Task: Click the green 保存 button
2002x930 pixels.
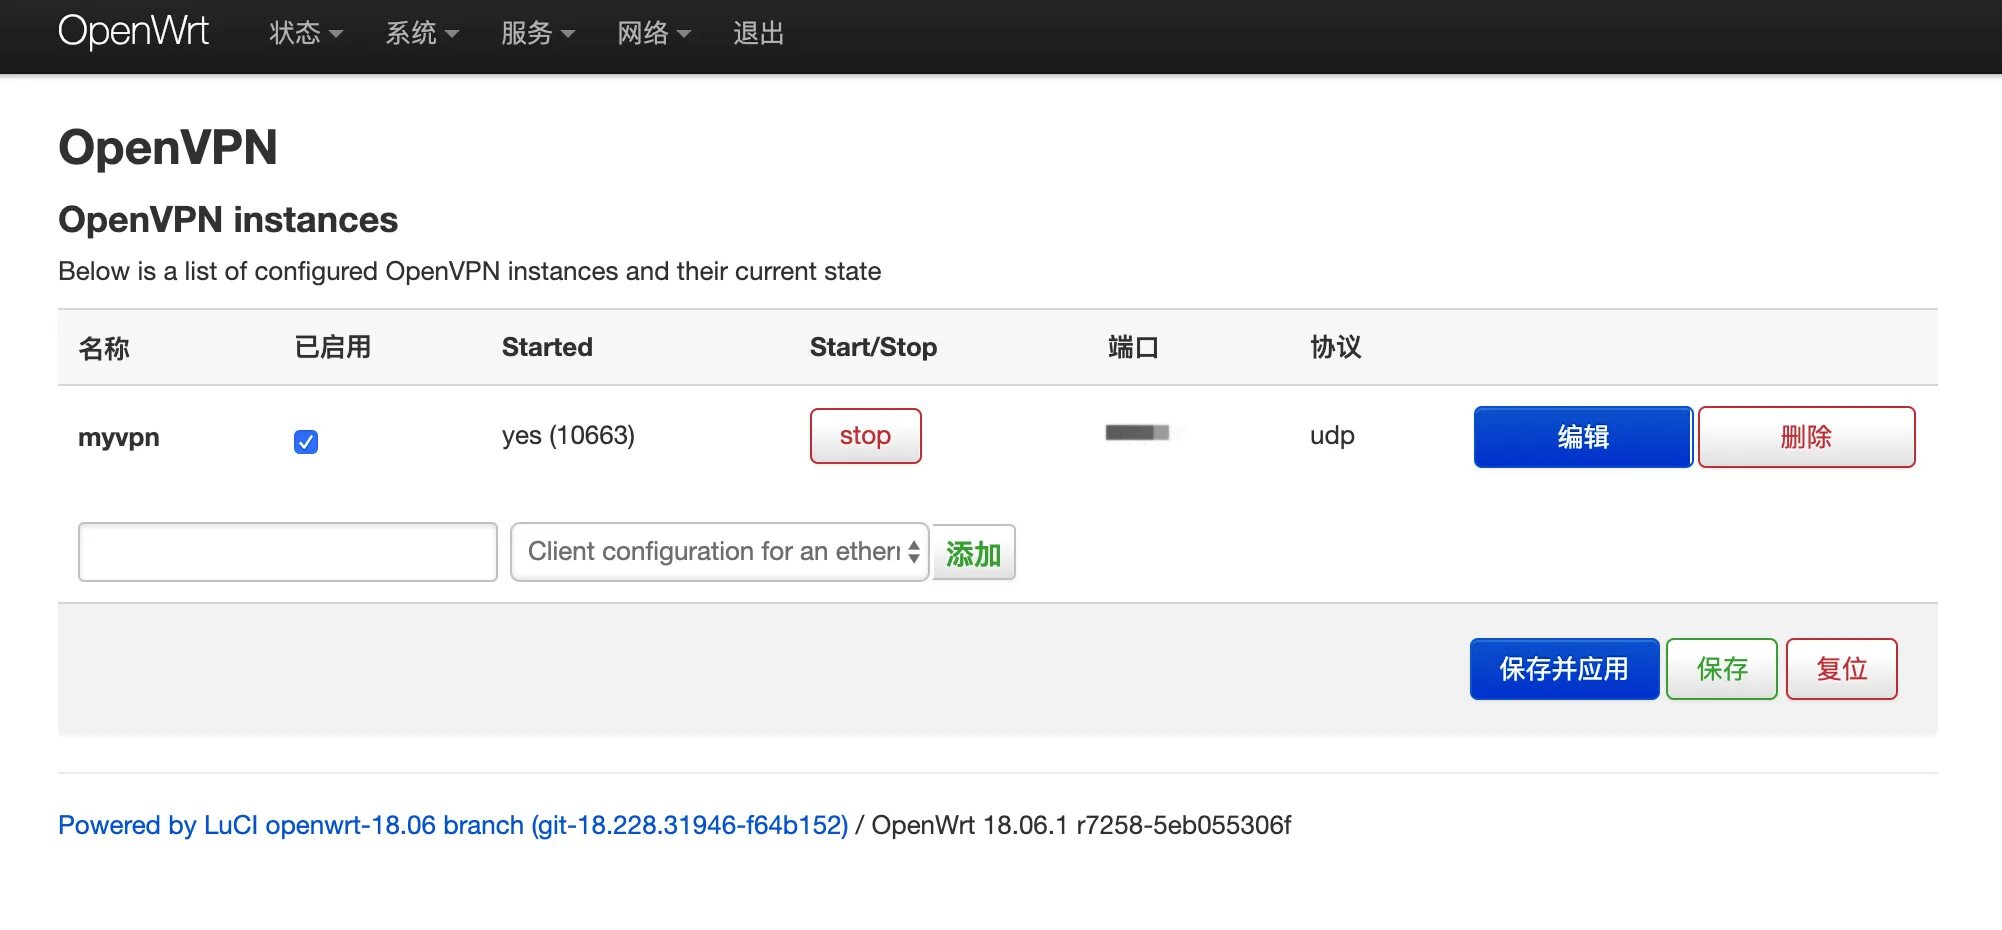Action: (1722, 669)
